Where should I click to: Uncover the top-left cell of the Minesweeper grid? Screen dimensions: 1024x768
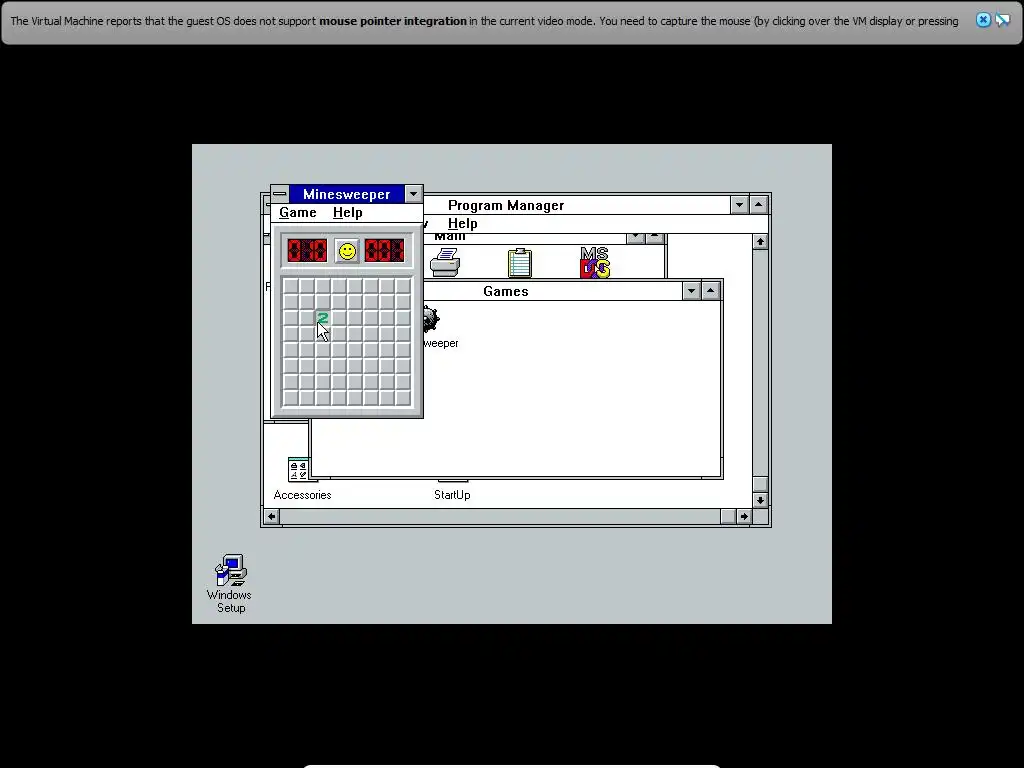pyautogui.click(x=291, y=286)
